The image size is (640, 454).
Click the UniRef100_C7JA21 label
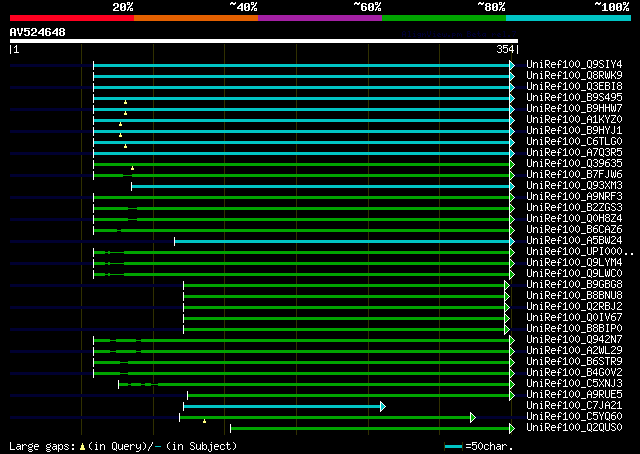pyautogui.click(x=574, y=406)
